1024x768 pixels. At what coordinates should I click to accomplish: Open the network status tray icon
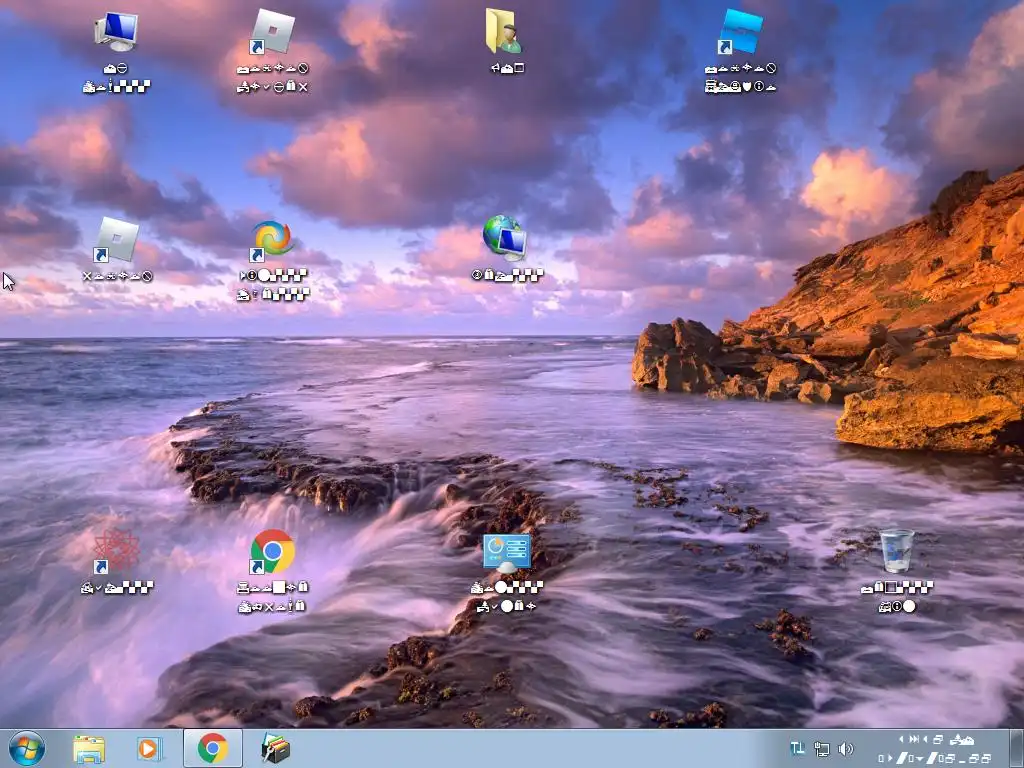pyautogui.click(x=822, y=748)
